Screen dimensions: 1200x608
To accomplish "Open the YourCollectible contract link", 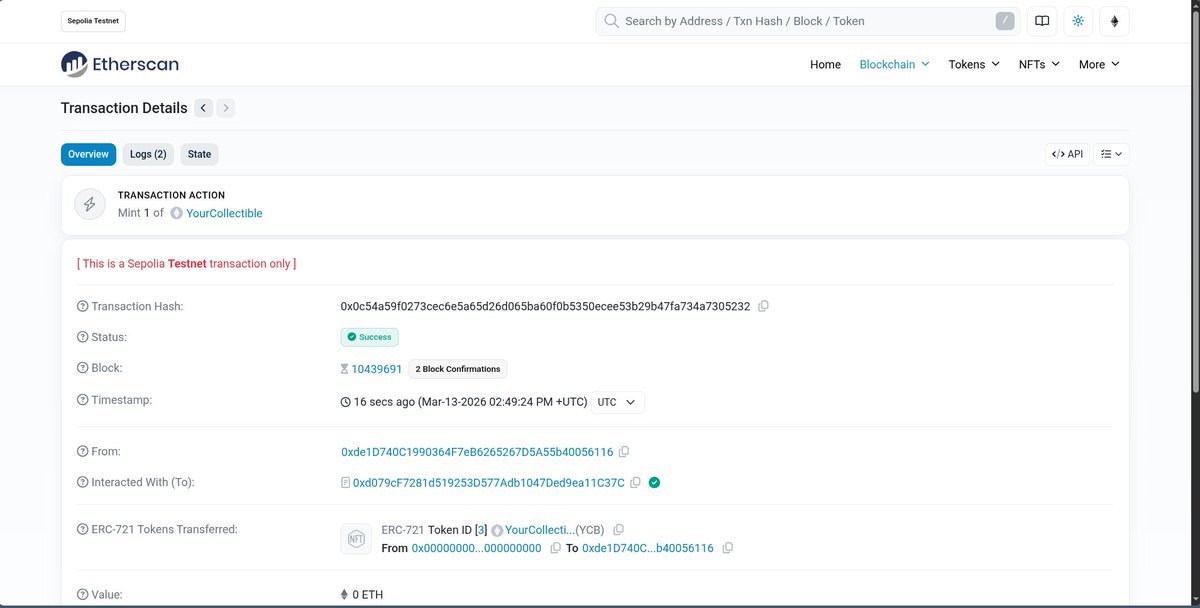I will [223, 213].
